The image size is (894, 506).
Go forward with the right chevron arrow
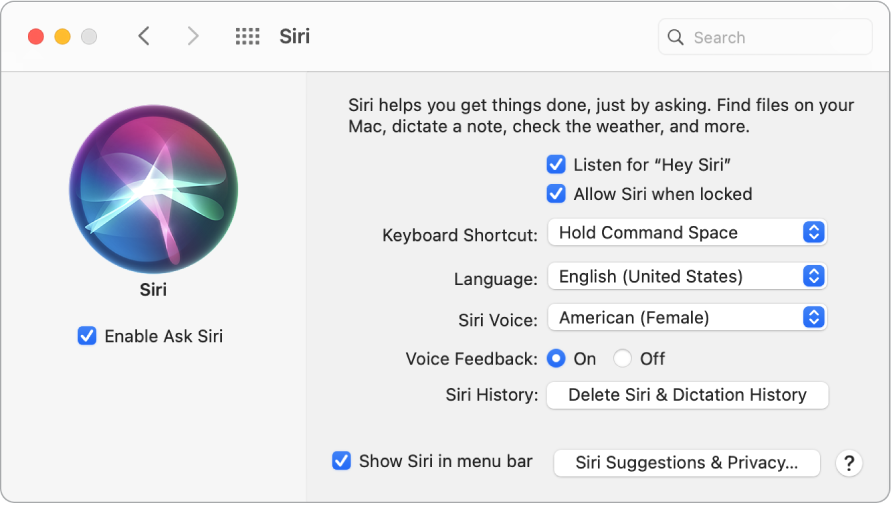tap(193, 37)
